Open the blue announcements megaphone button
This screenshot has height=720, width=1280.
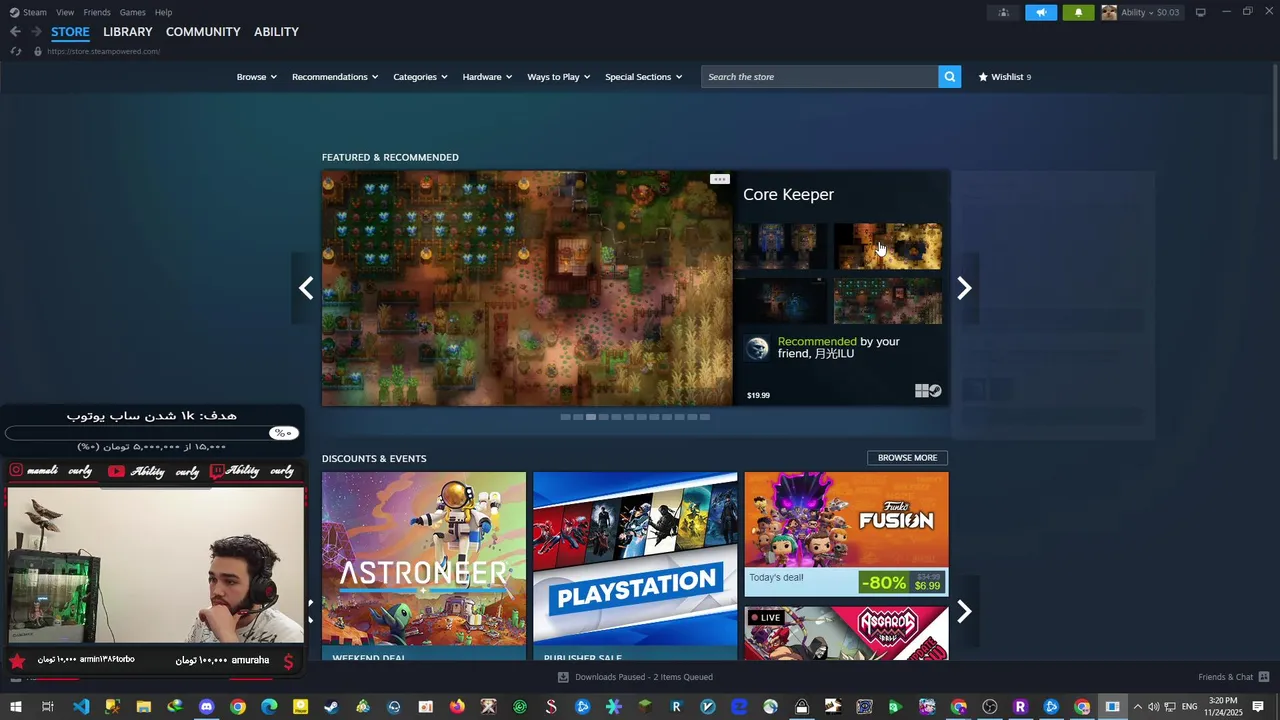[1041, 12]
